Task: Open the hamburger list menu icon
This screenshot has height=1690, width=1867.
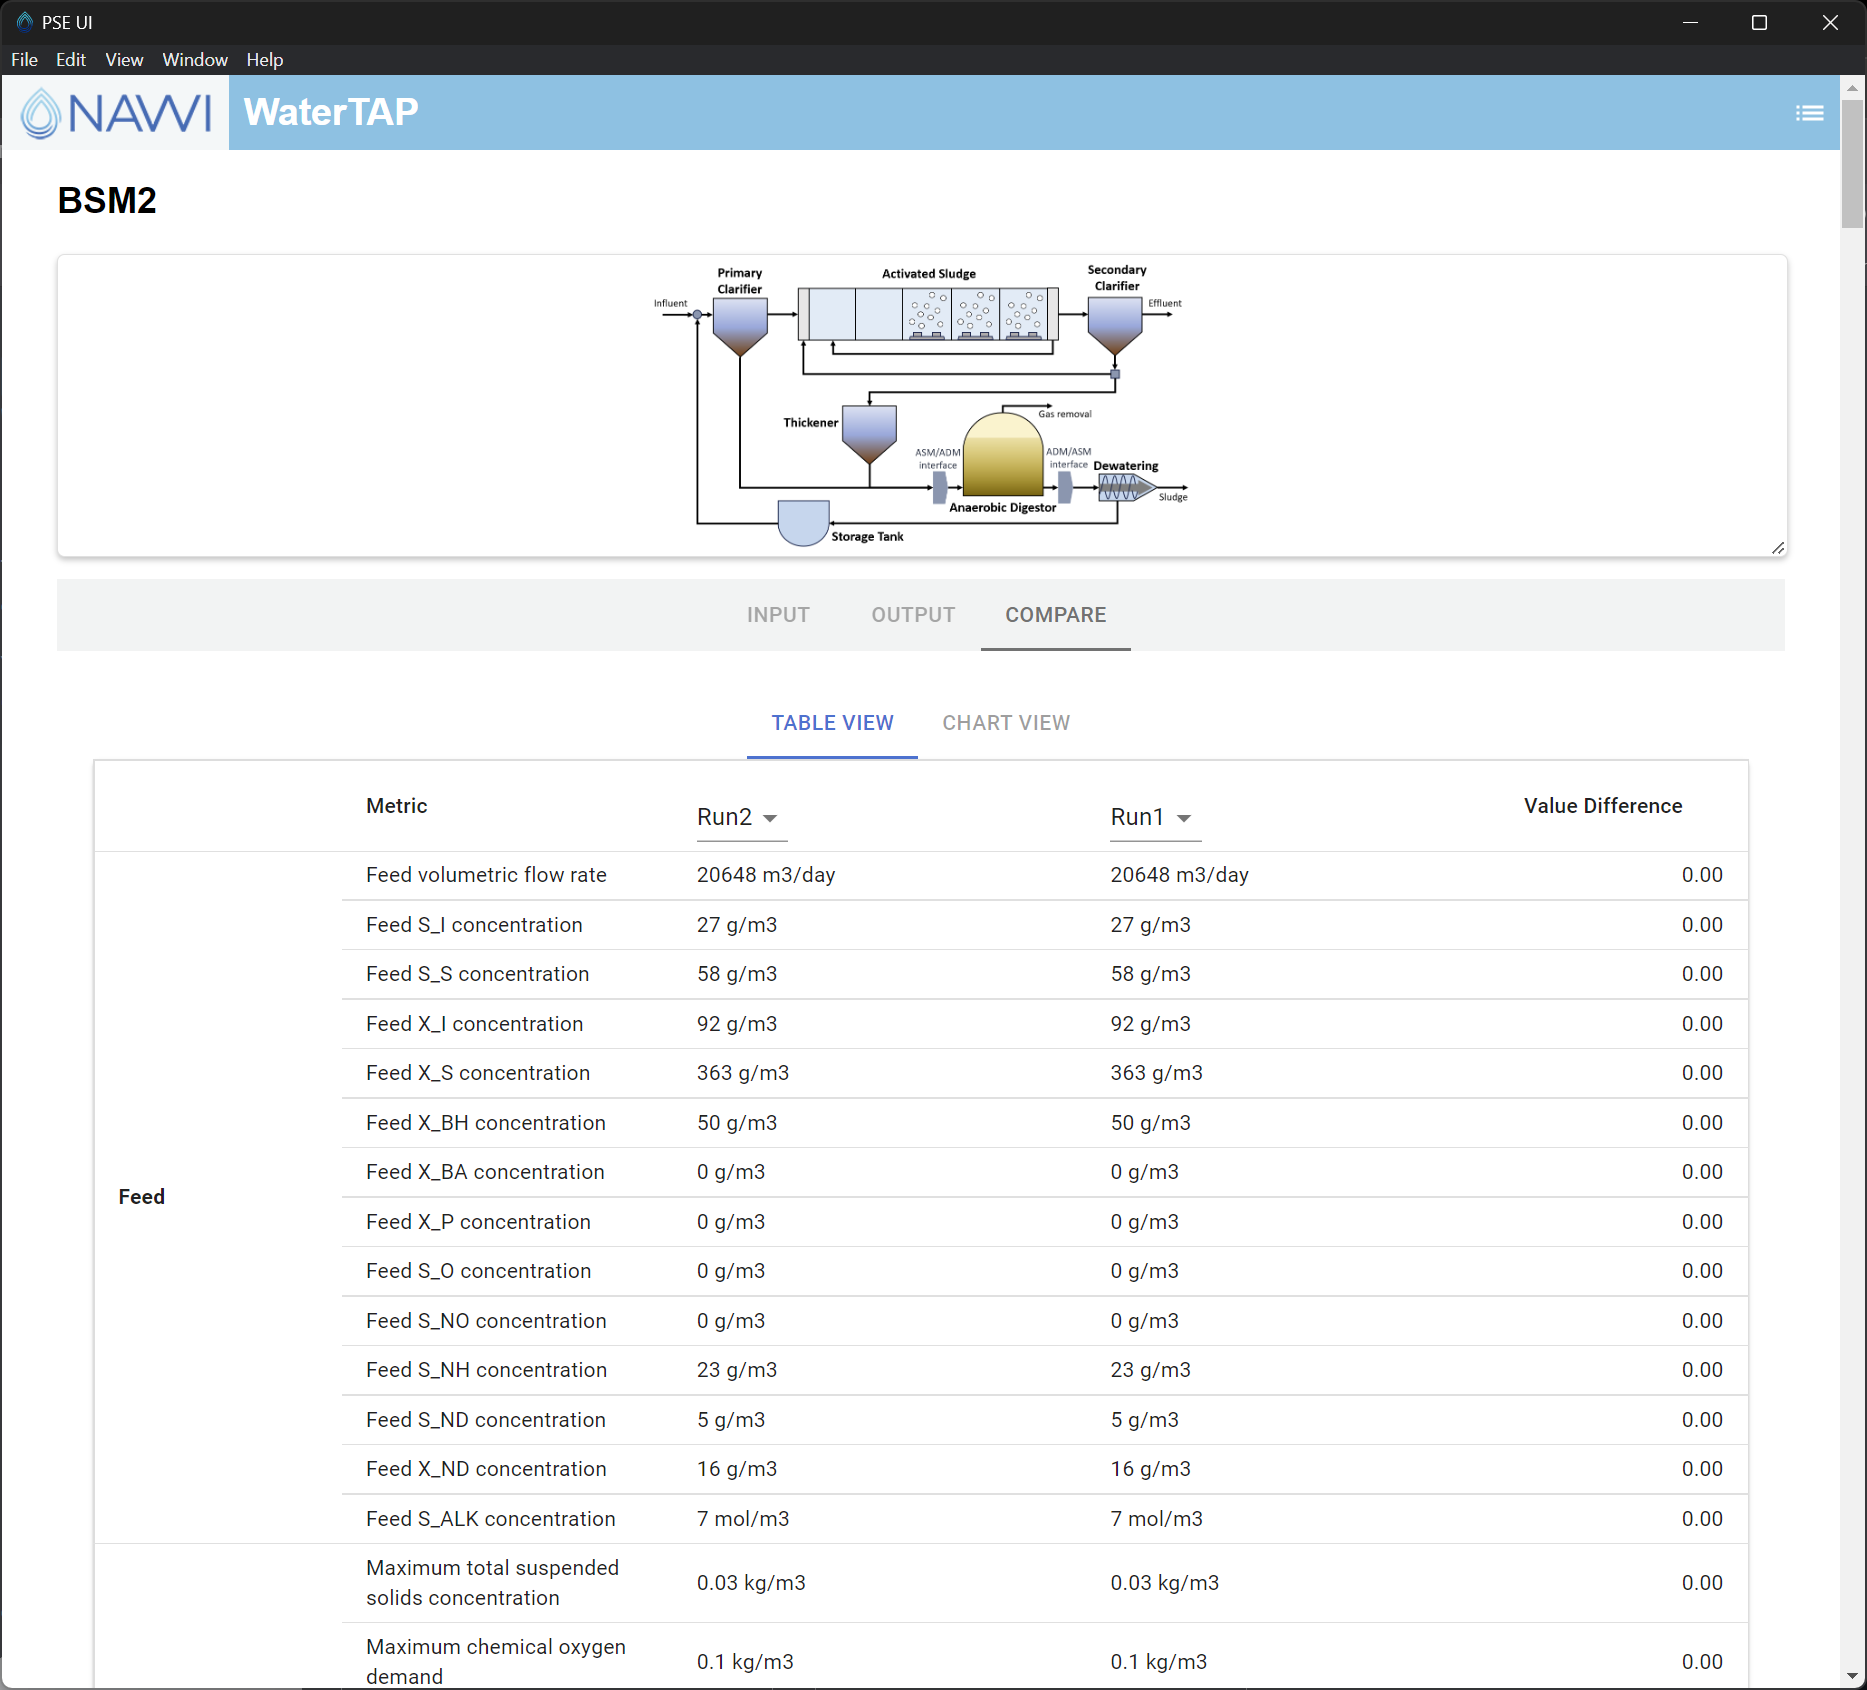Action: click(1809, 113)
